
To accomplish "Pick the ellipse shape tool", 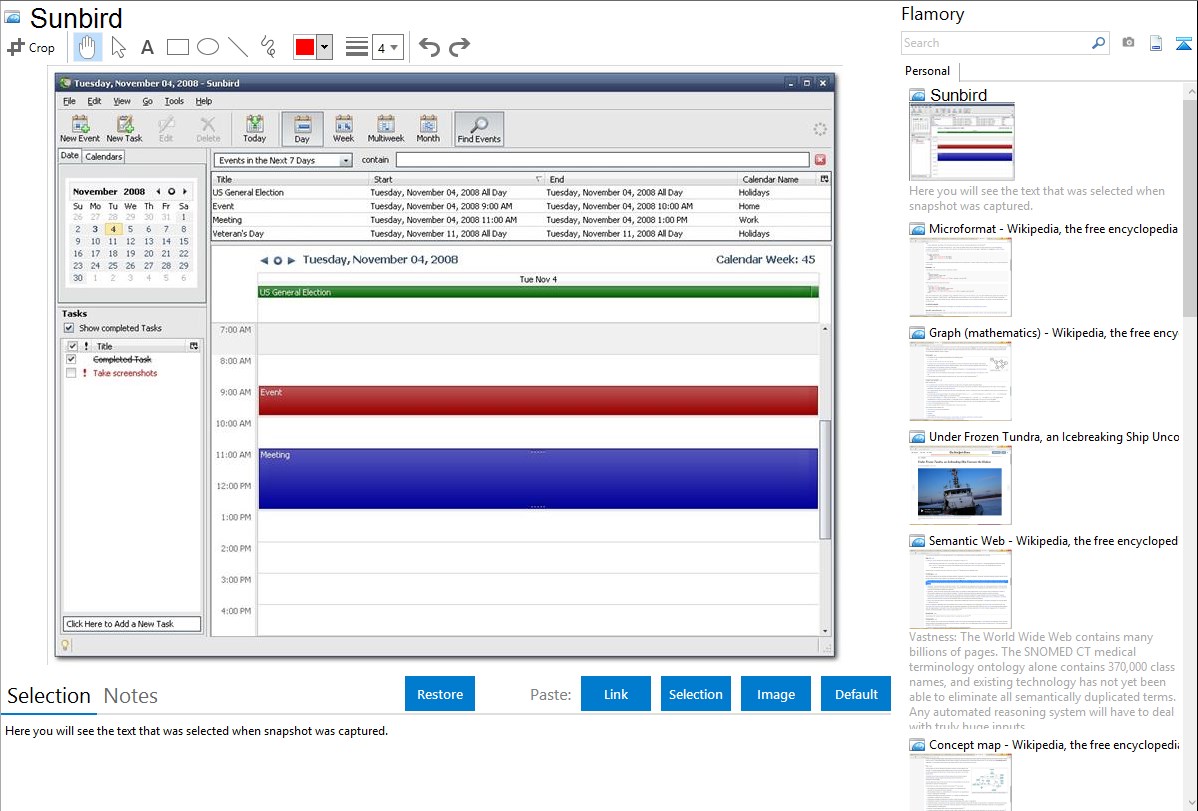I will coord(208,47).
